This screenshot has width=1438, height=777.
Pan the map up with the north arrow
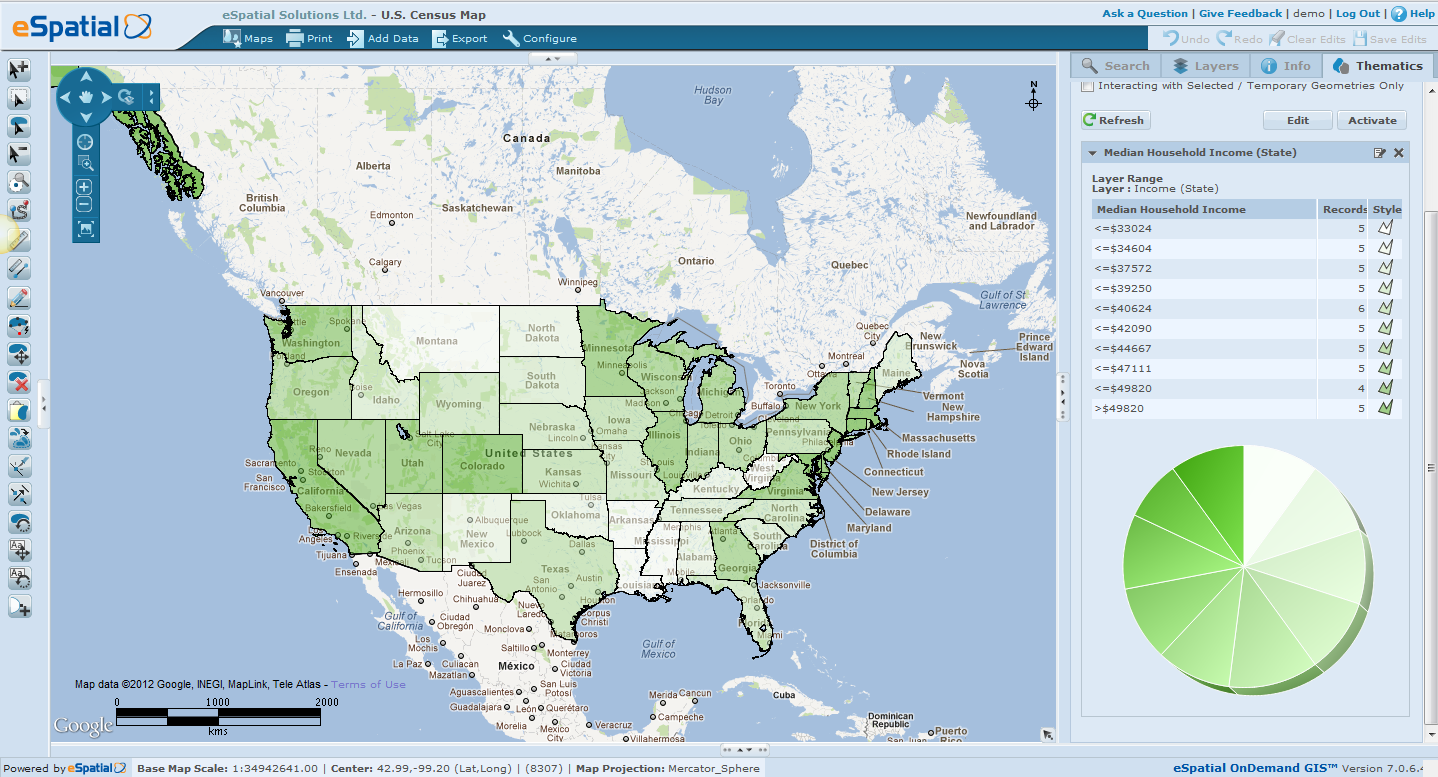tap(86, 76)
